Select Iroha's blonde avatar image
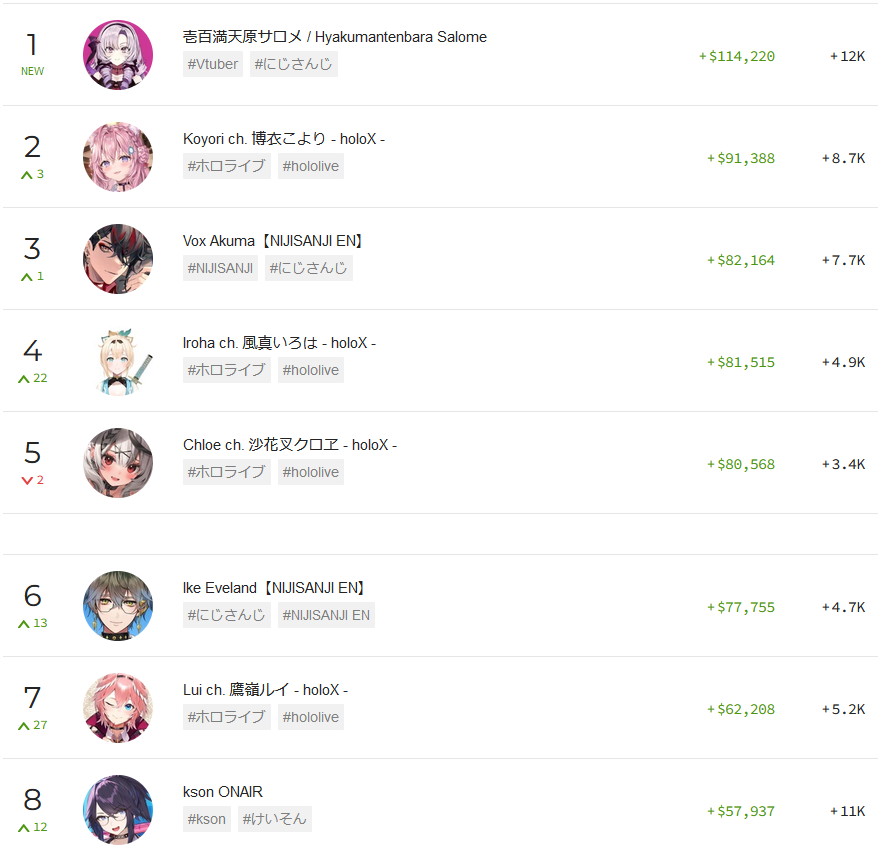878x849 pixels. (118, 361)
